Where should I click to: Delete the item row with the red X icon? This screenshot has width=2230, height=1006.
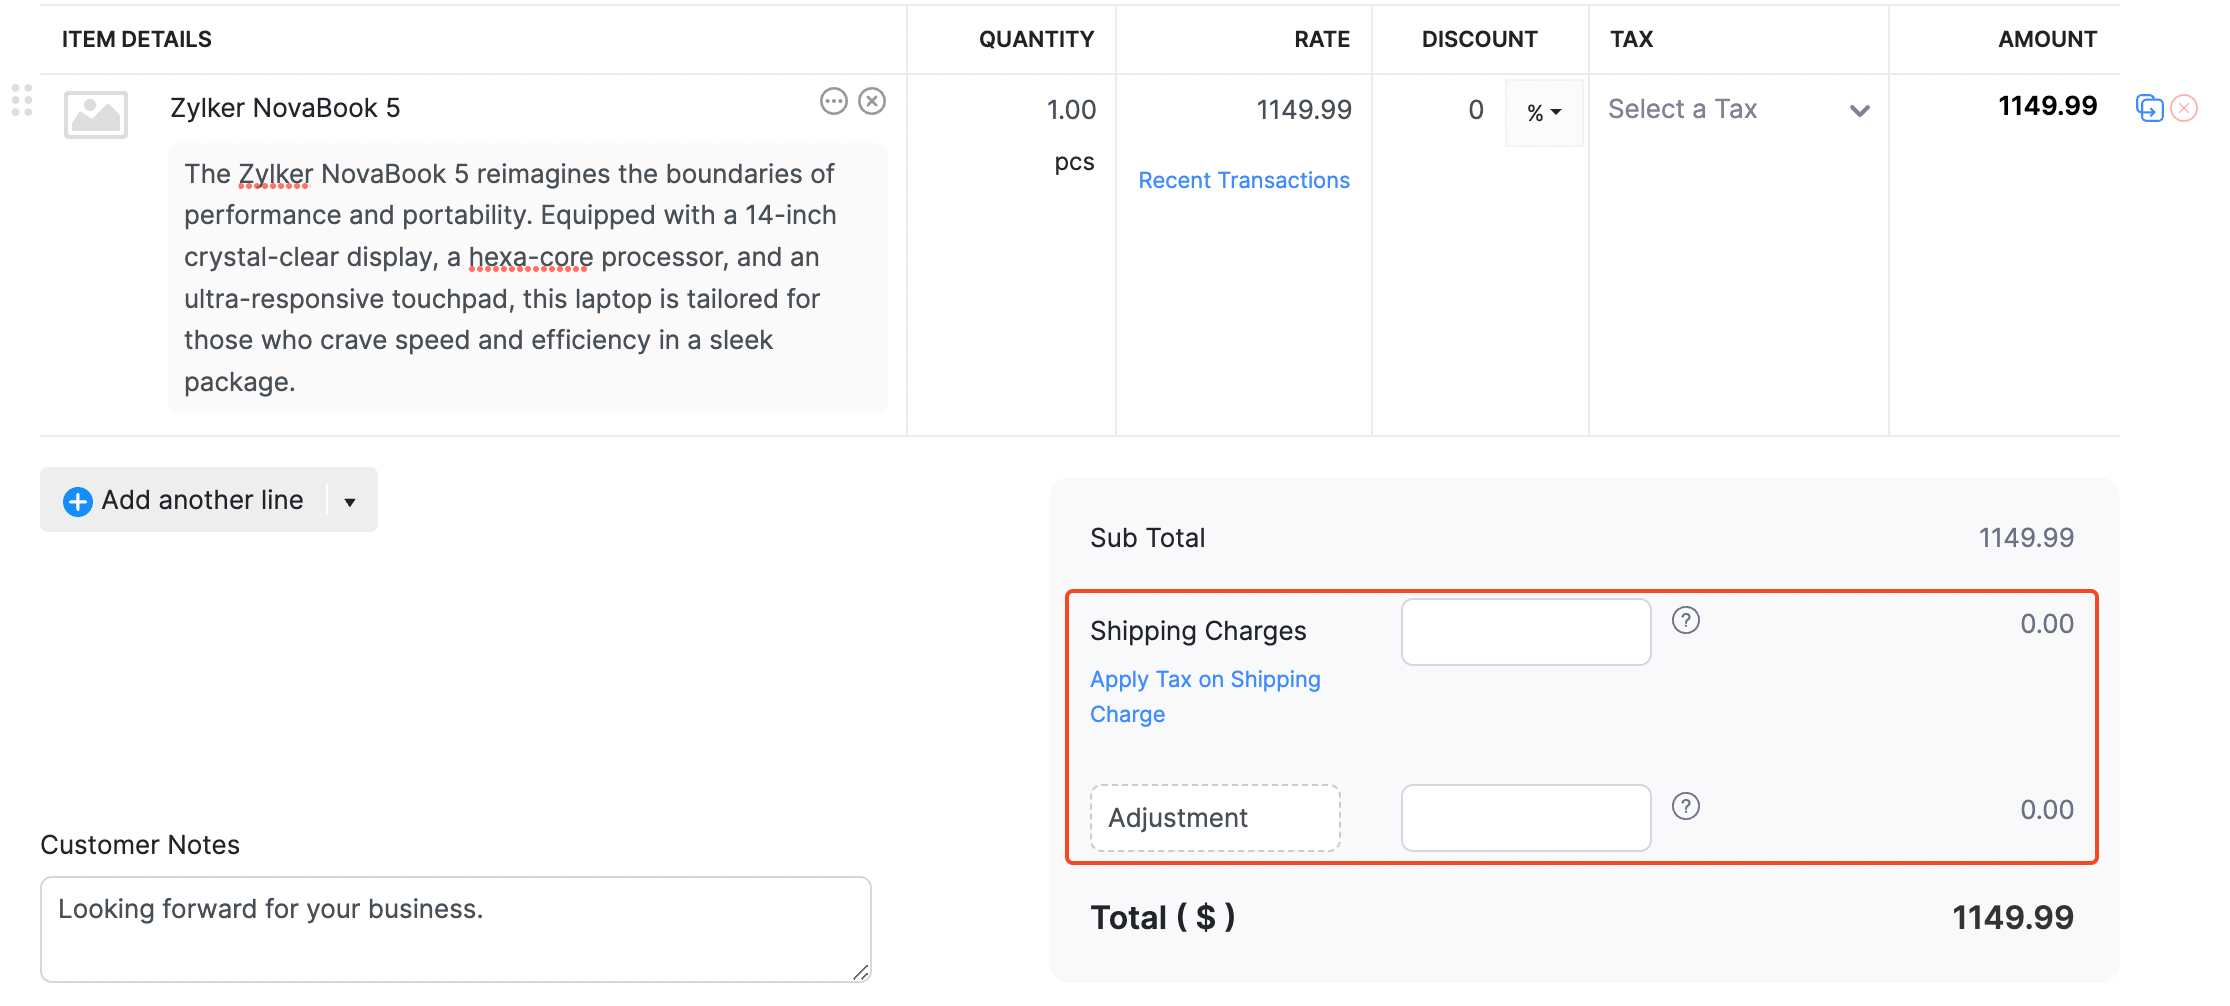pos(2185,108)
